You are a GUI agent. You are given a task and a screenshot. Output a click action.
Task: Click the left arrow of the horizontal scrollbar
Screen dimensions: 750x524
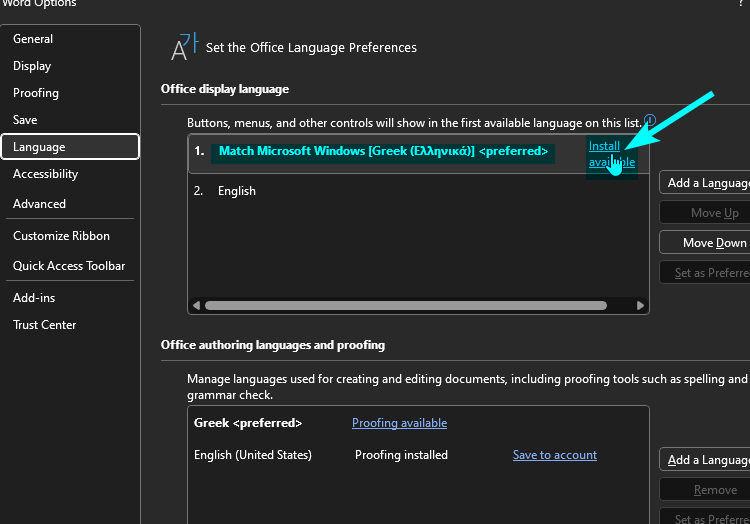pyautogui.click(x=196, y=306)
